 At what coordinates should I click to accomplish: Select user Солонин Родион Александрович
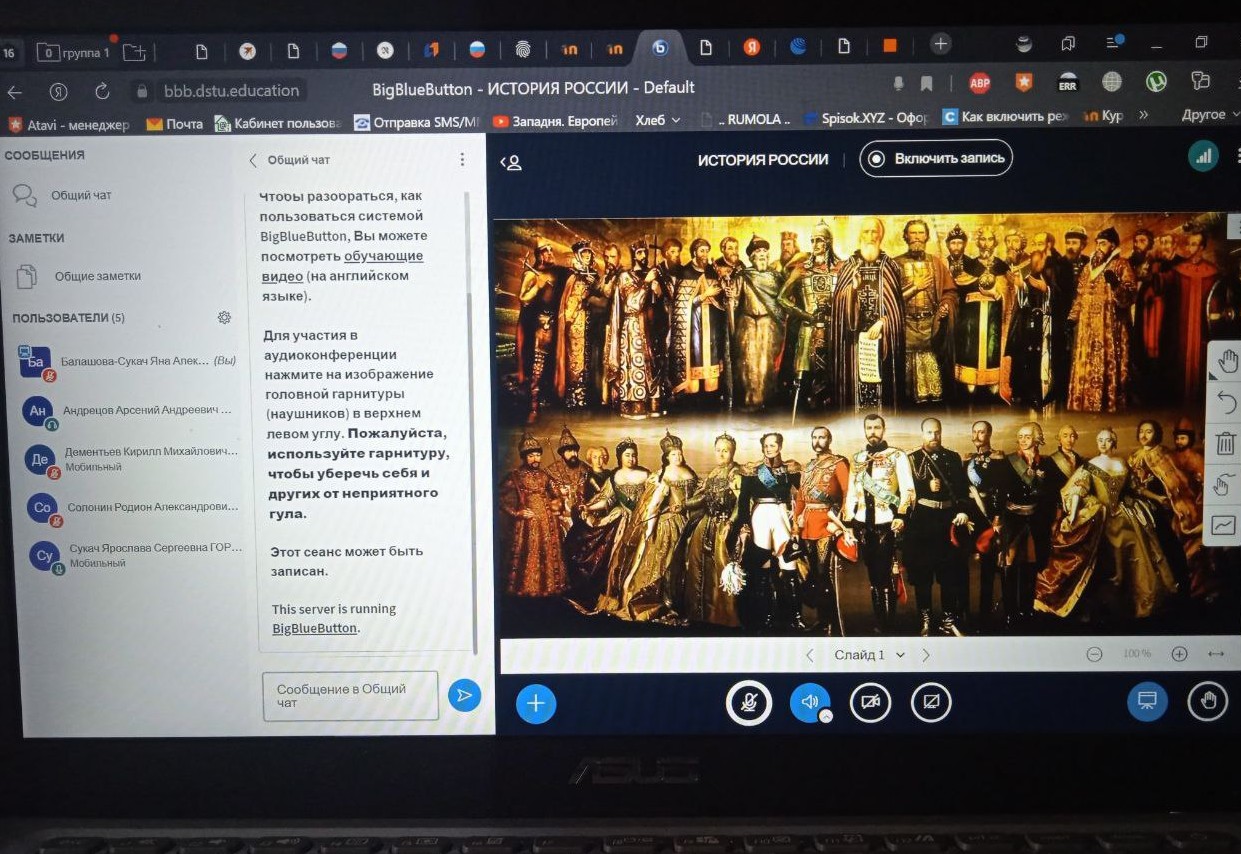pyautogui.click(x=132, y=507)
